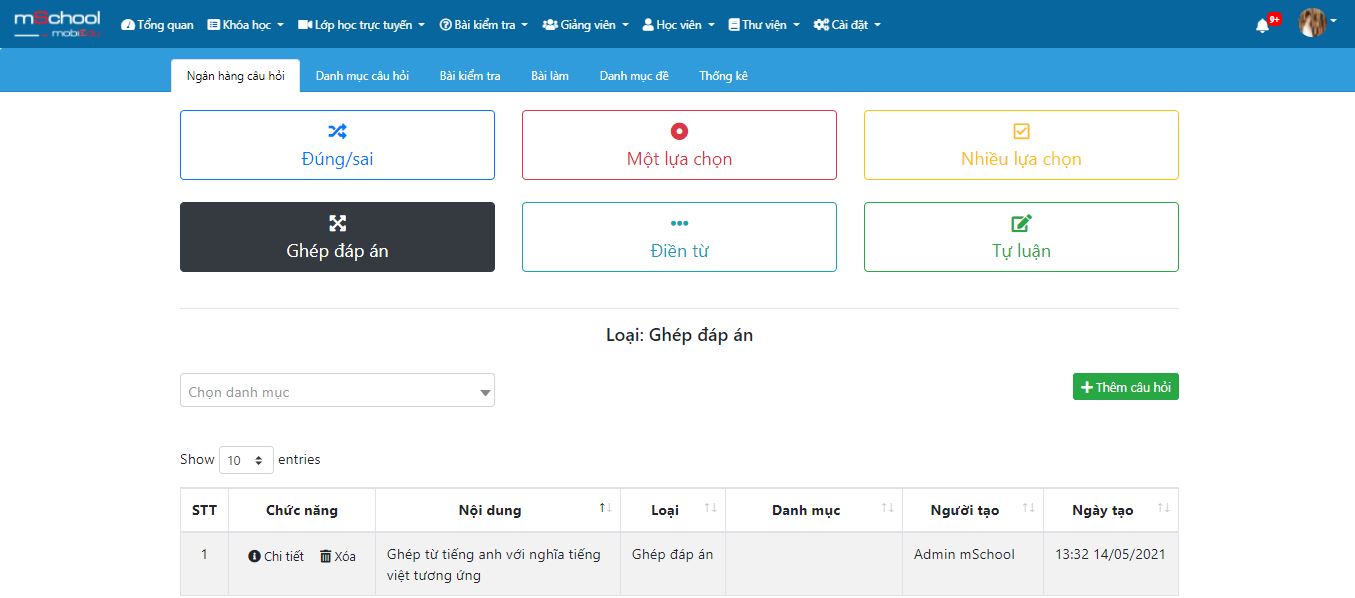1355x598 pixels.
Task: Change the Show entries count selector
Action: click(x=246, y=460)
